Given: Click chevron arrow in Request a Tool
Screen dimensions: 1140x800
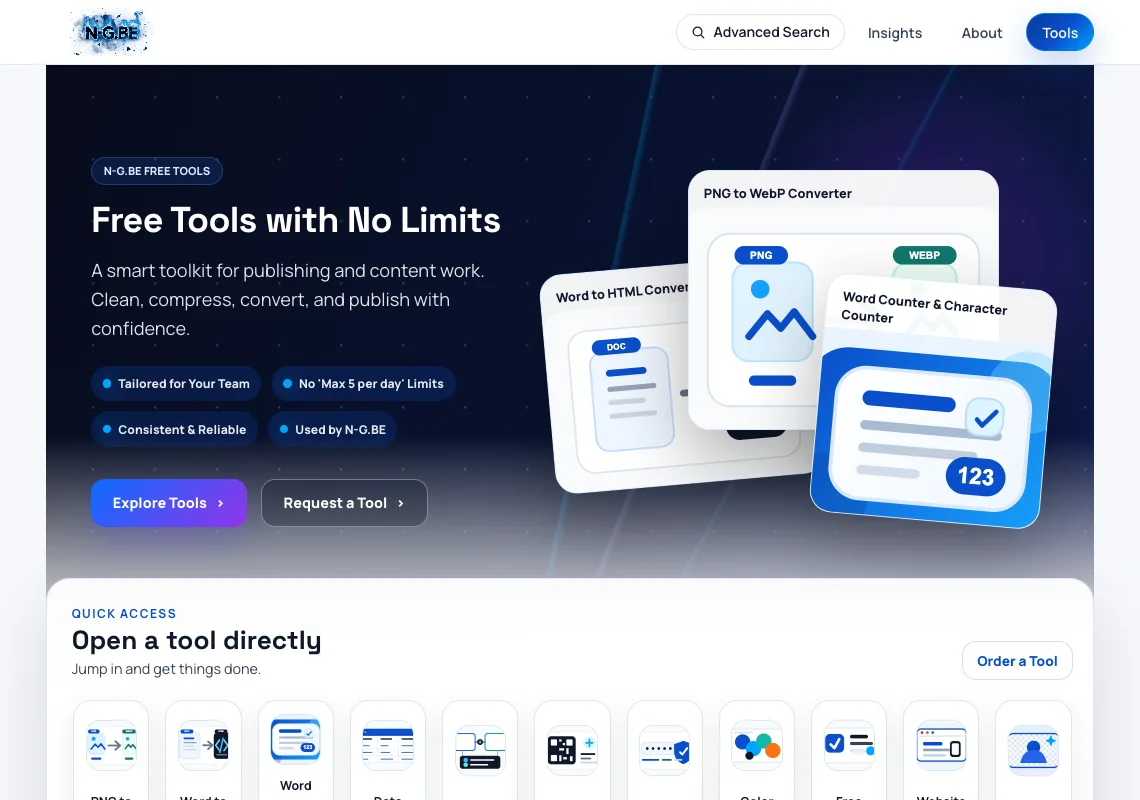Looking at the screenshot, I should [401, 503].
